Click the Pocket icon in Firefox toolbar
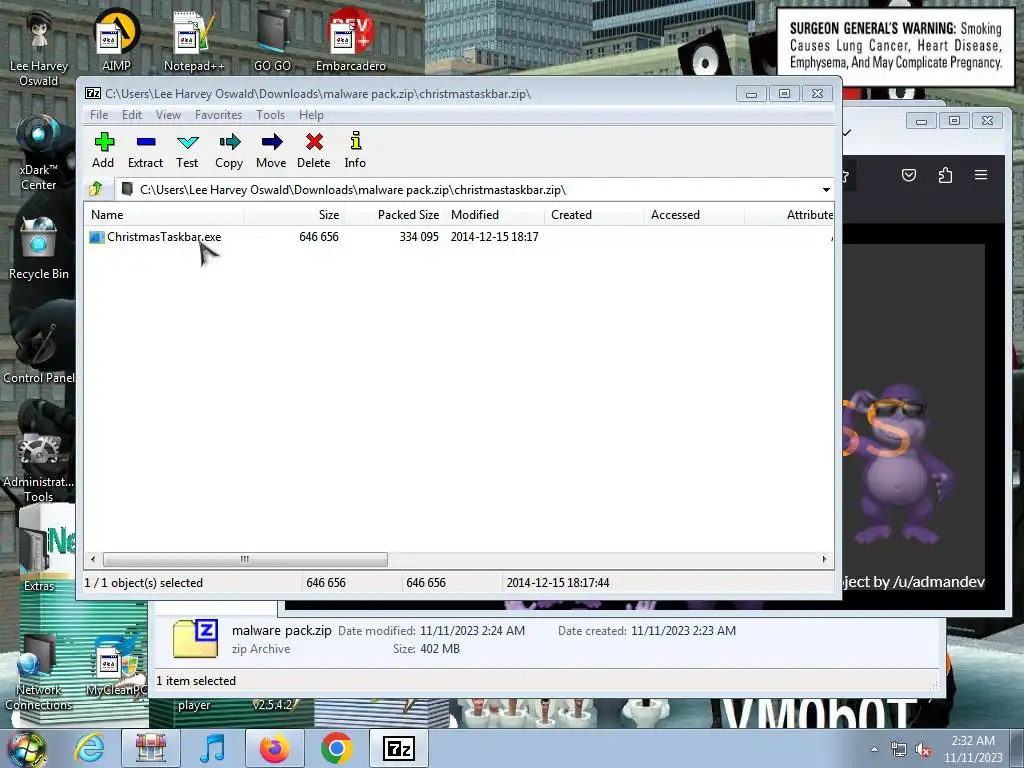The height and width of the screenshot is (768, 1024). pyautogui.click(x=909, y=175)
